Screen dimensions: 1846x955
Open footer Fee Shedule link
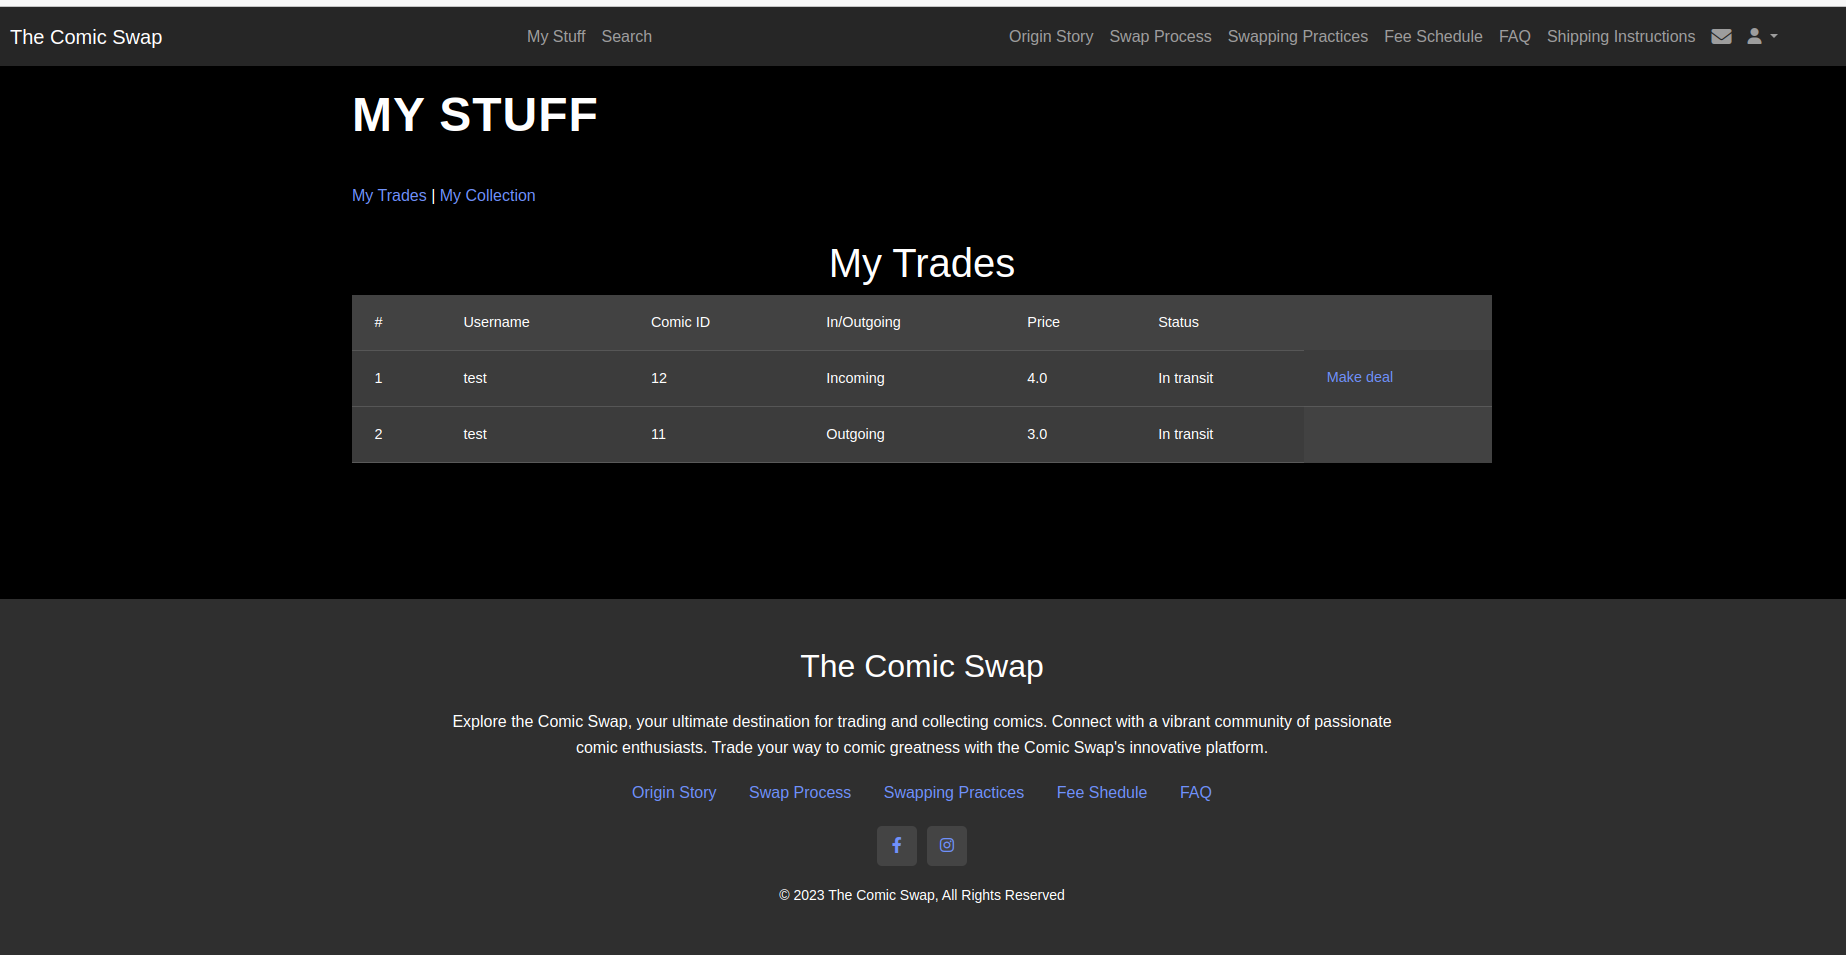click(1101, 792)
